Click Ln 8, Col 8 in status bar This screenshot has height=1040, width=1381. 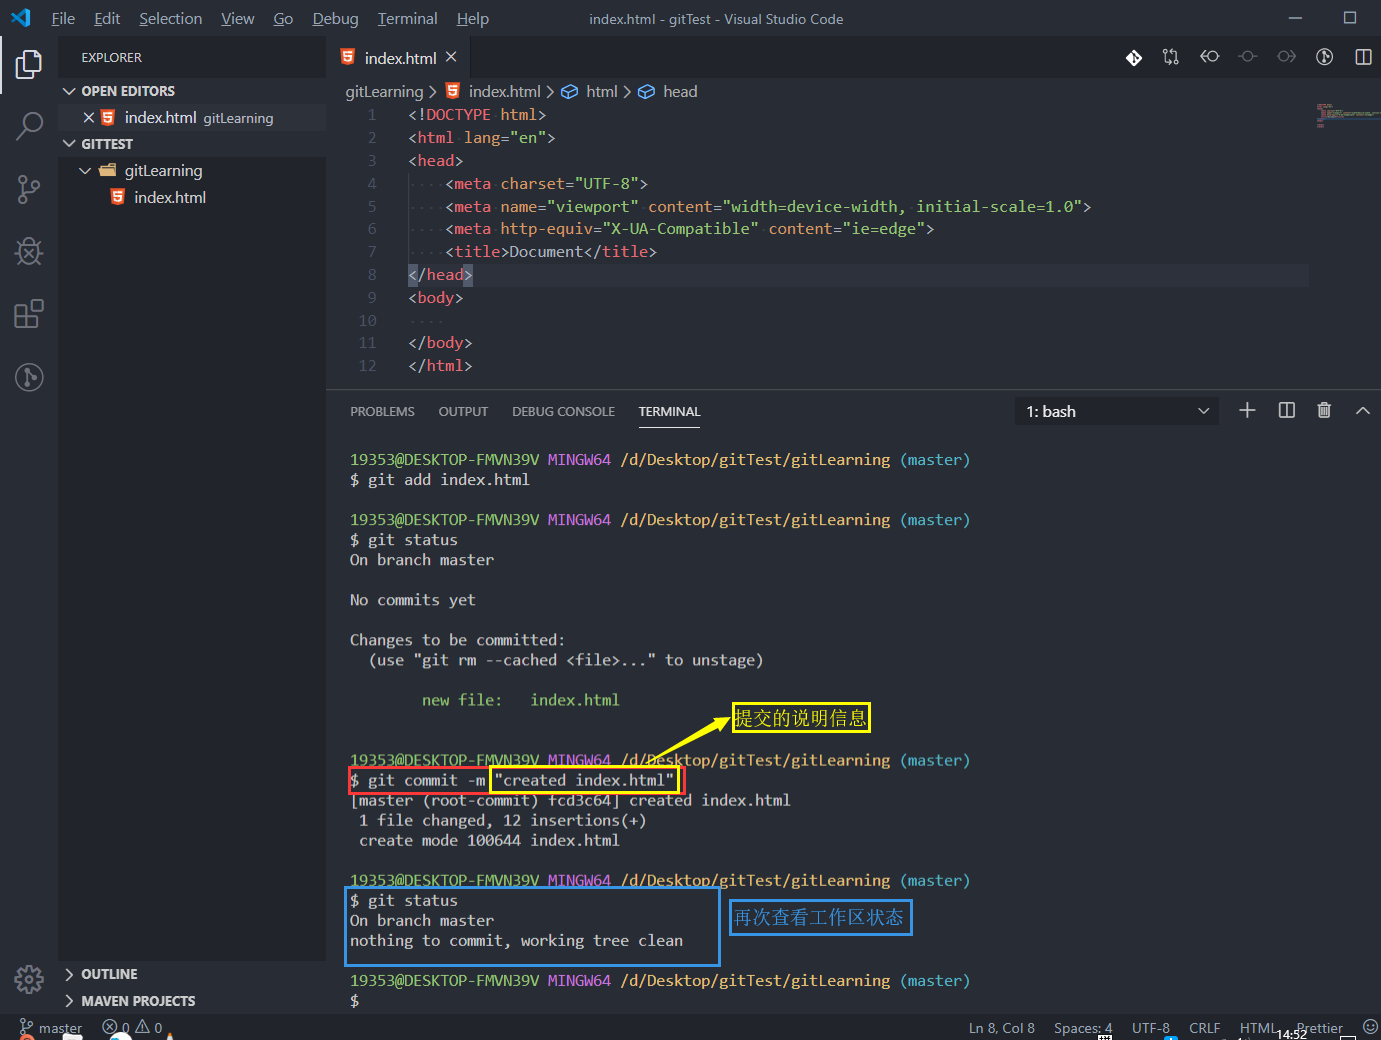coord(1001,1028)
